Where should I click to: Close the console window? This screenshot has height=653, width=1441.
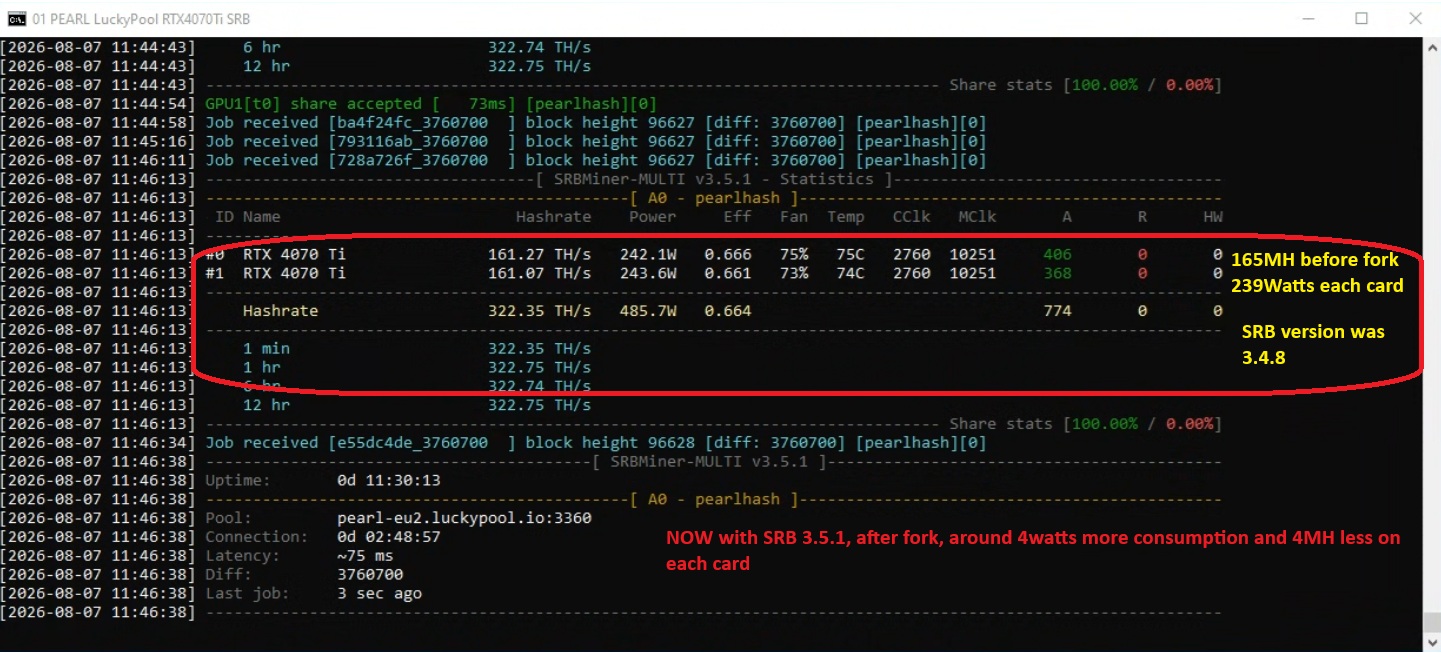(x=1415, y=18)
